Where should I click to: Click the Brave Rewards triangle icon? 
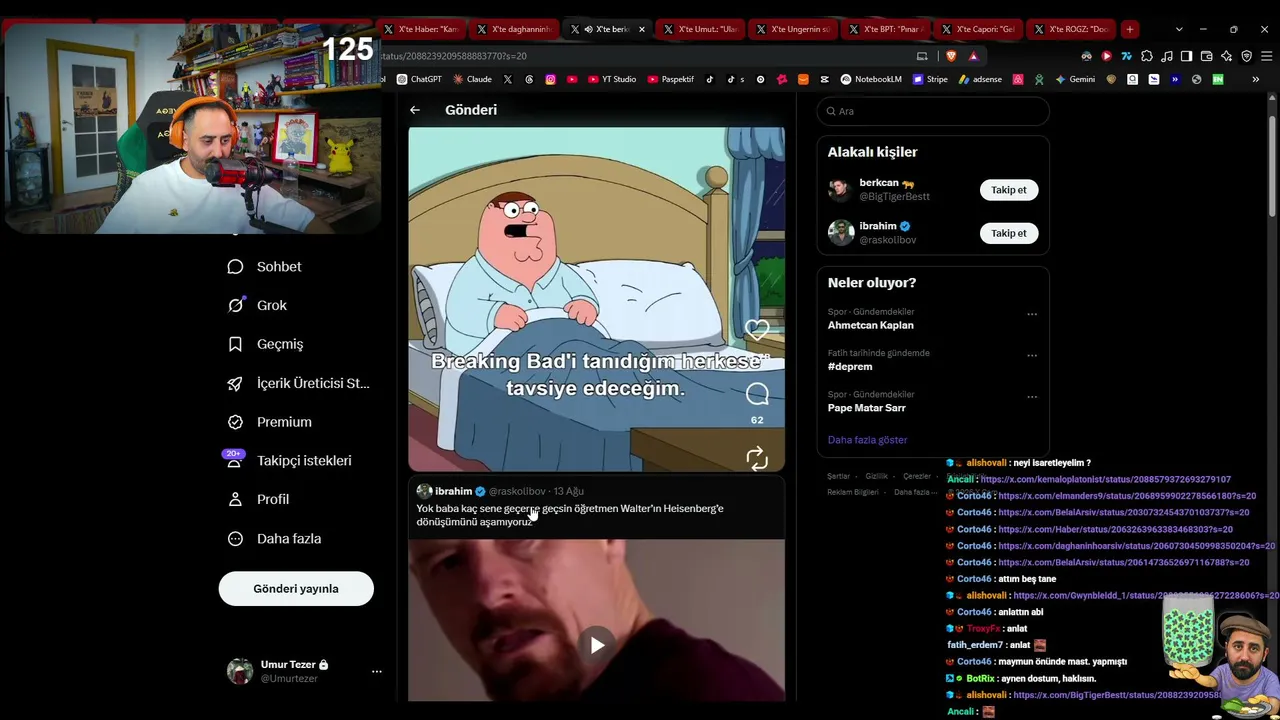[x=973, y=56]
